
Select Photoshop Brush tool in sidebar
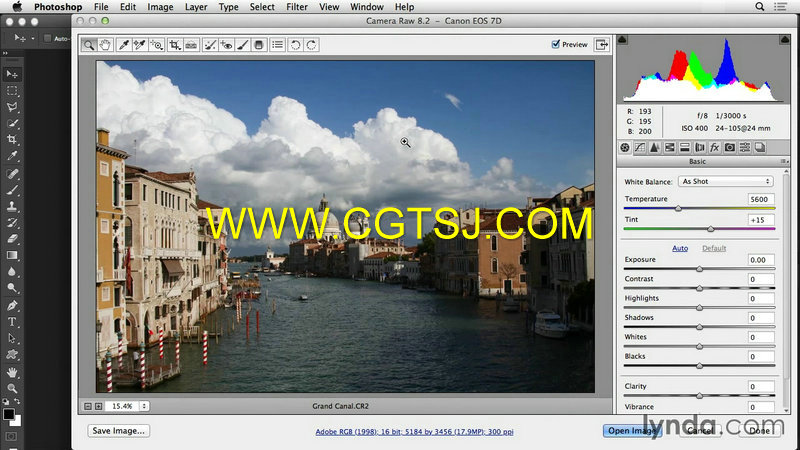(12, 190)
